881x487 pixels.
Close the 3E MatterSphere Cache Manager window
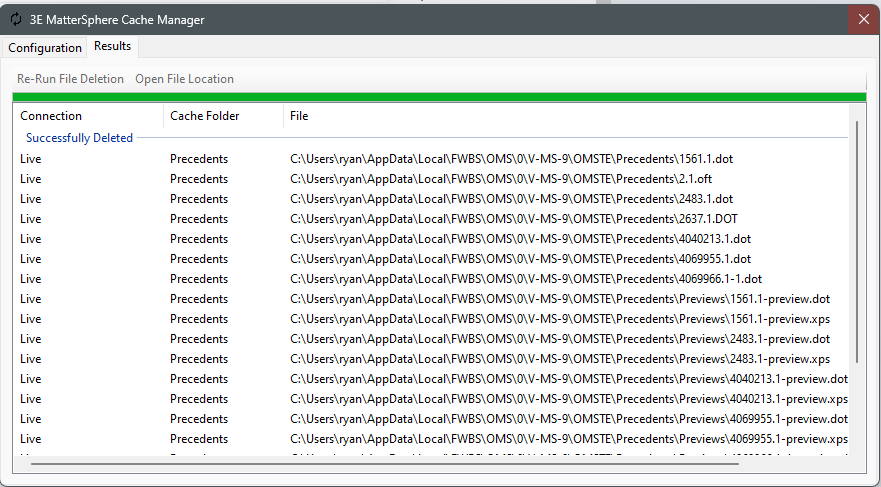coord(864,19)
